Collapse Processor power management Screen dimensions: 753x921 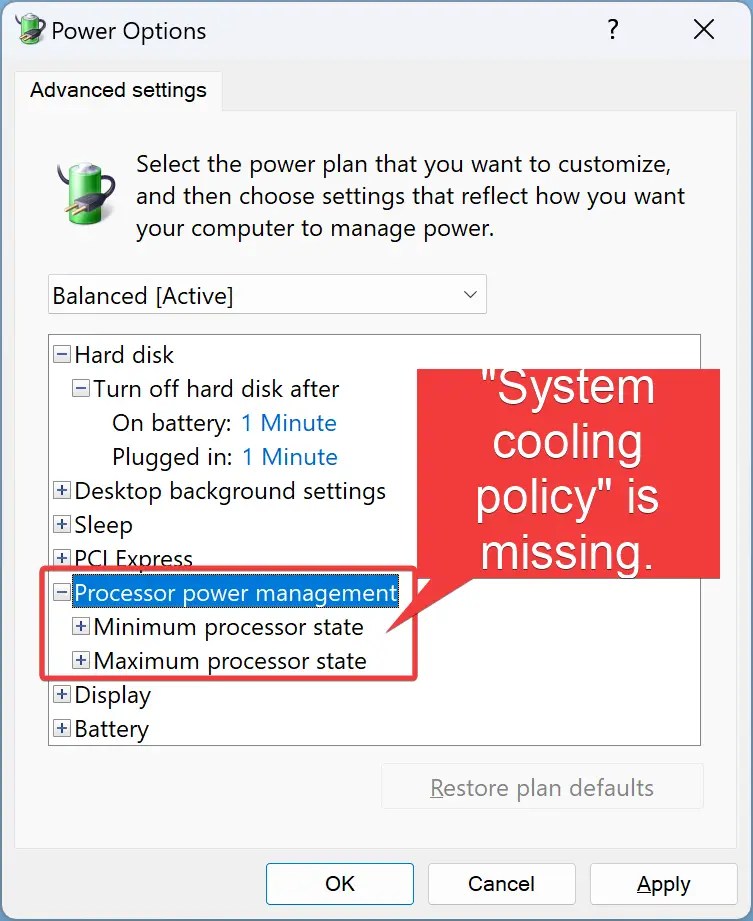[62, 592]
